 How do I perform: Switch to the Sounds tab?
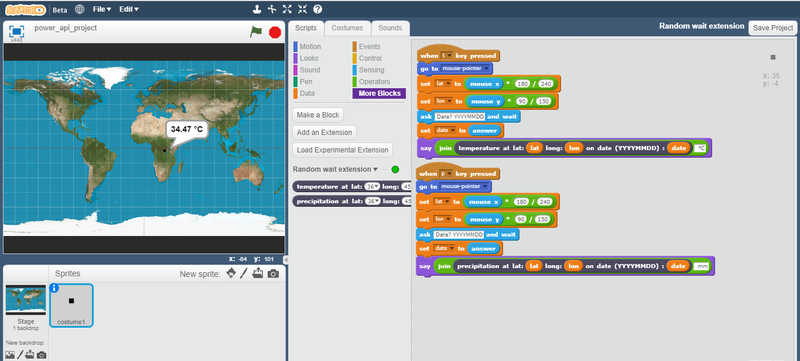pos(390,28)
